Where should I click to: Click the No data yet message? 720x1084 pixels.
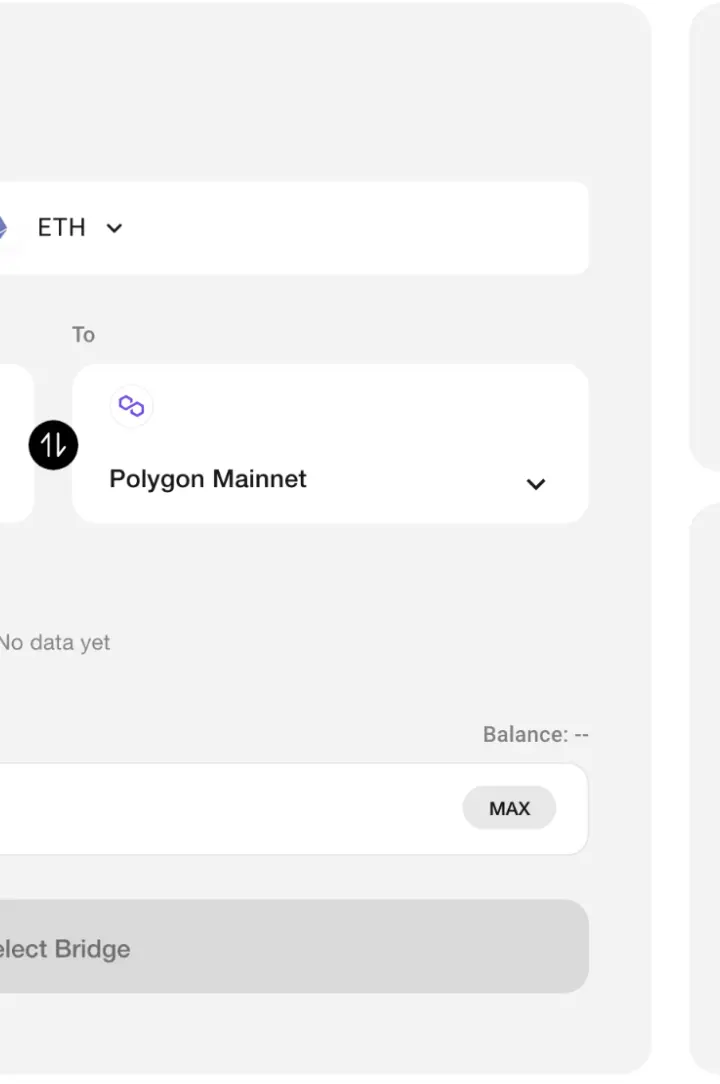point(55,642)
